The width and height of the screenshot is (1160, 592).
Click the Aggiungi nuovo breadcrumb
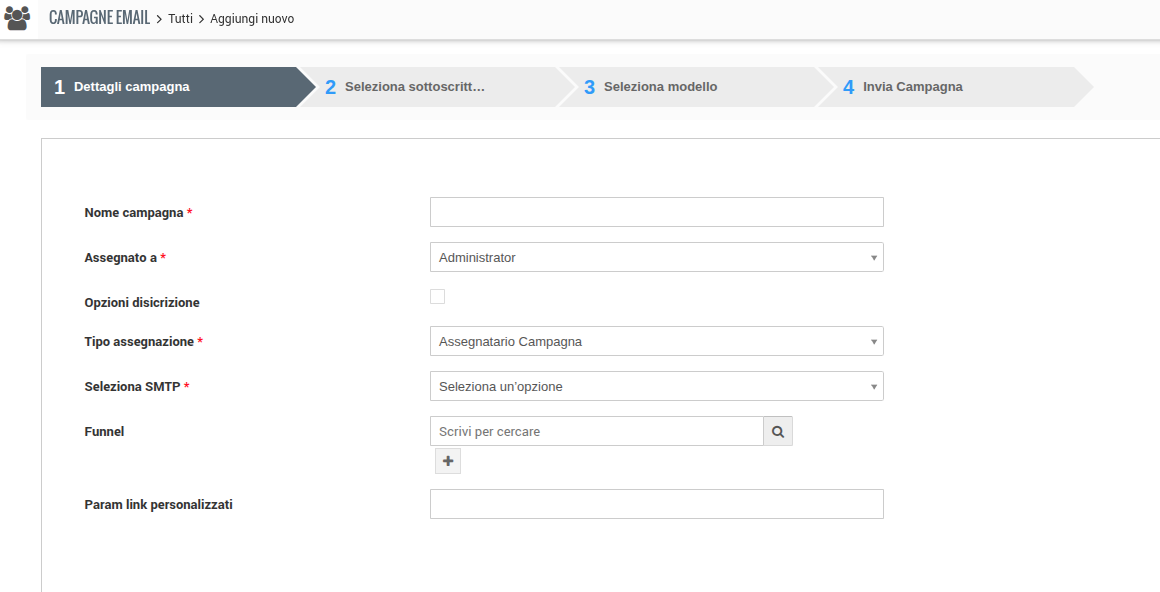coord(252,19)
